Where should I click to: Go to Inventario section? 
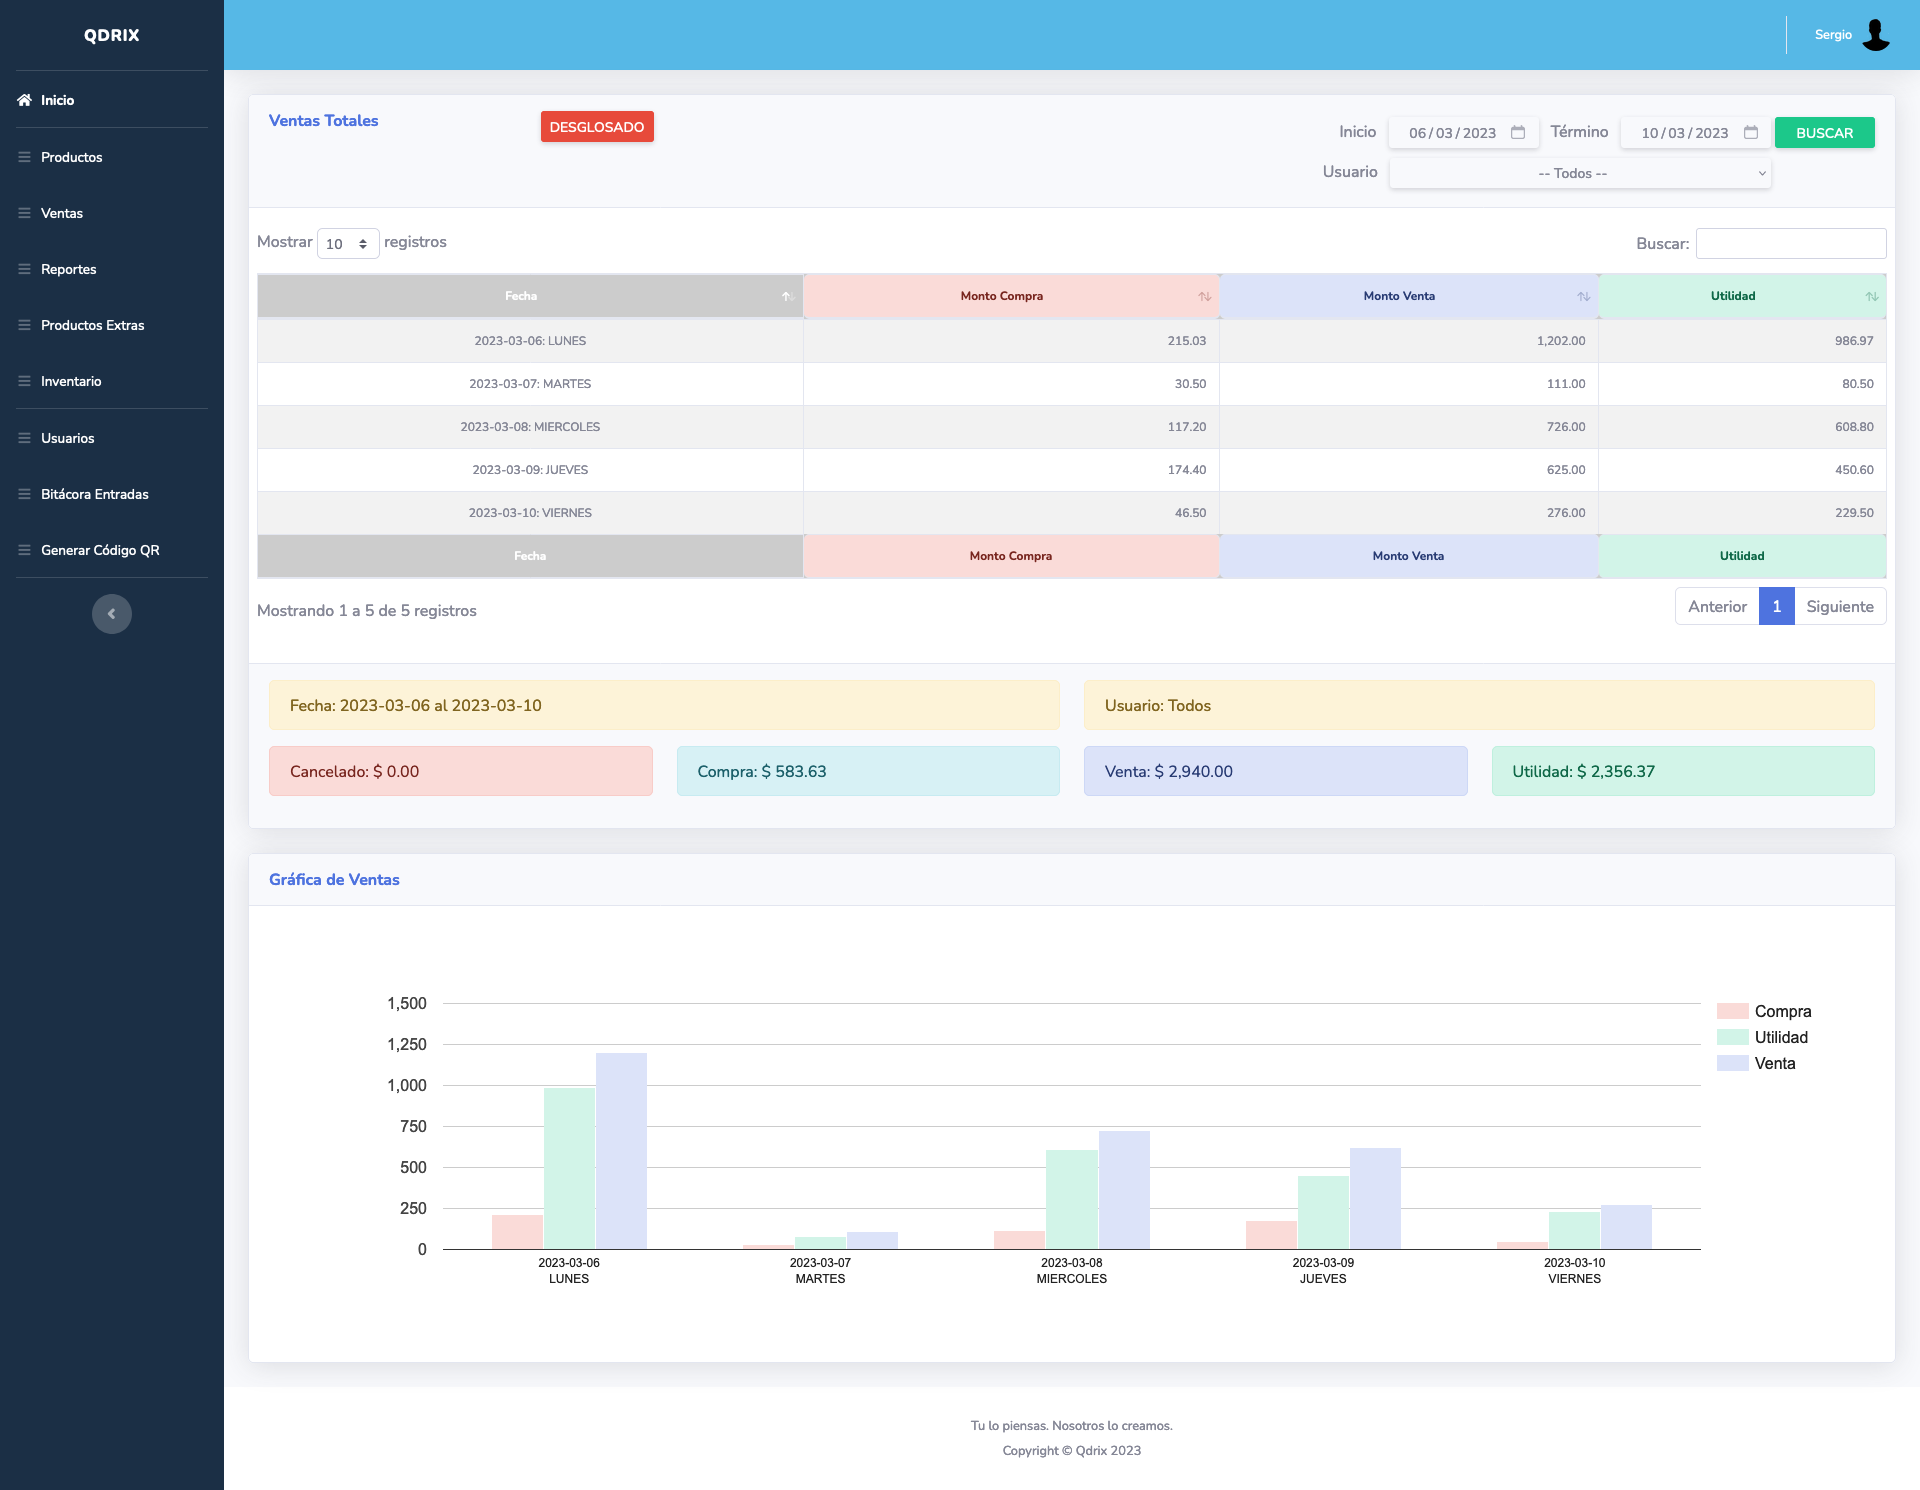pyautogui.click(x=112, y=381)
